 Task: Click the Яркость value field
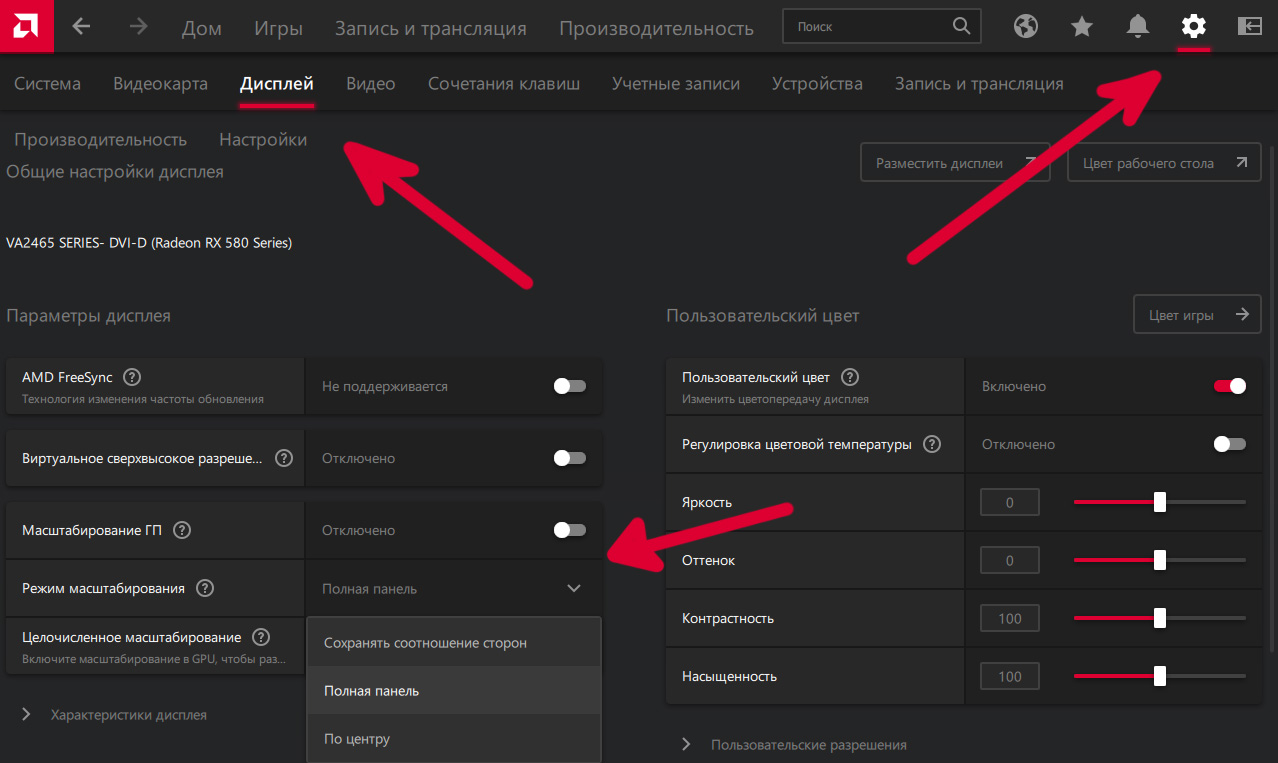[x=1010, y=502]
